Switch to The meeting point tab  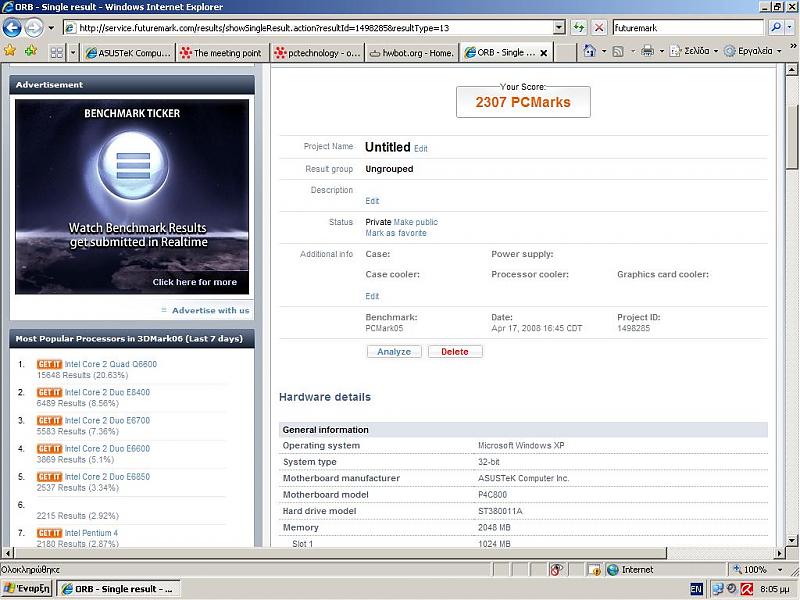[x=221, y=53]
